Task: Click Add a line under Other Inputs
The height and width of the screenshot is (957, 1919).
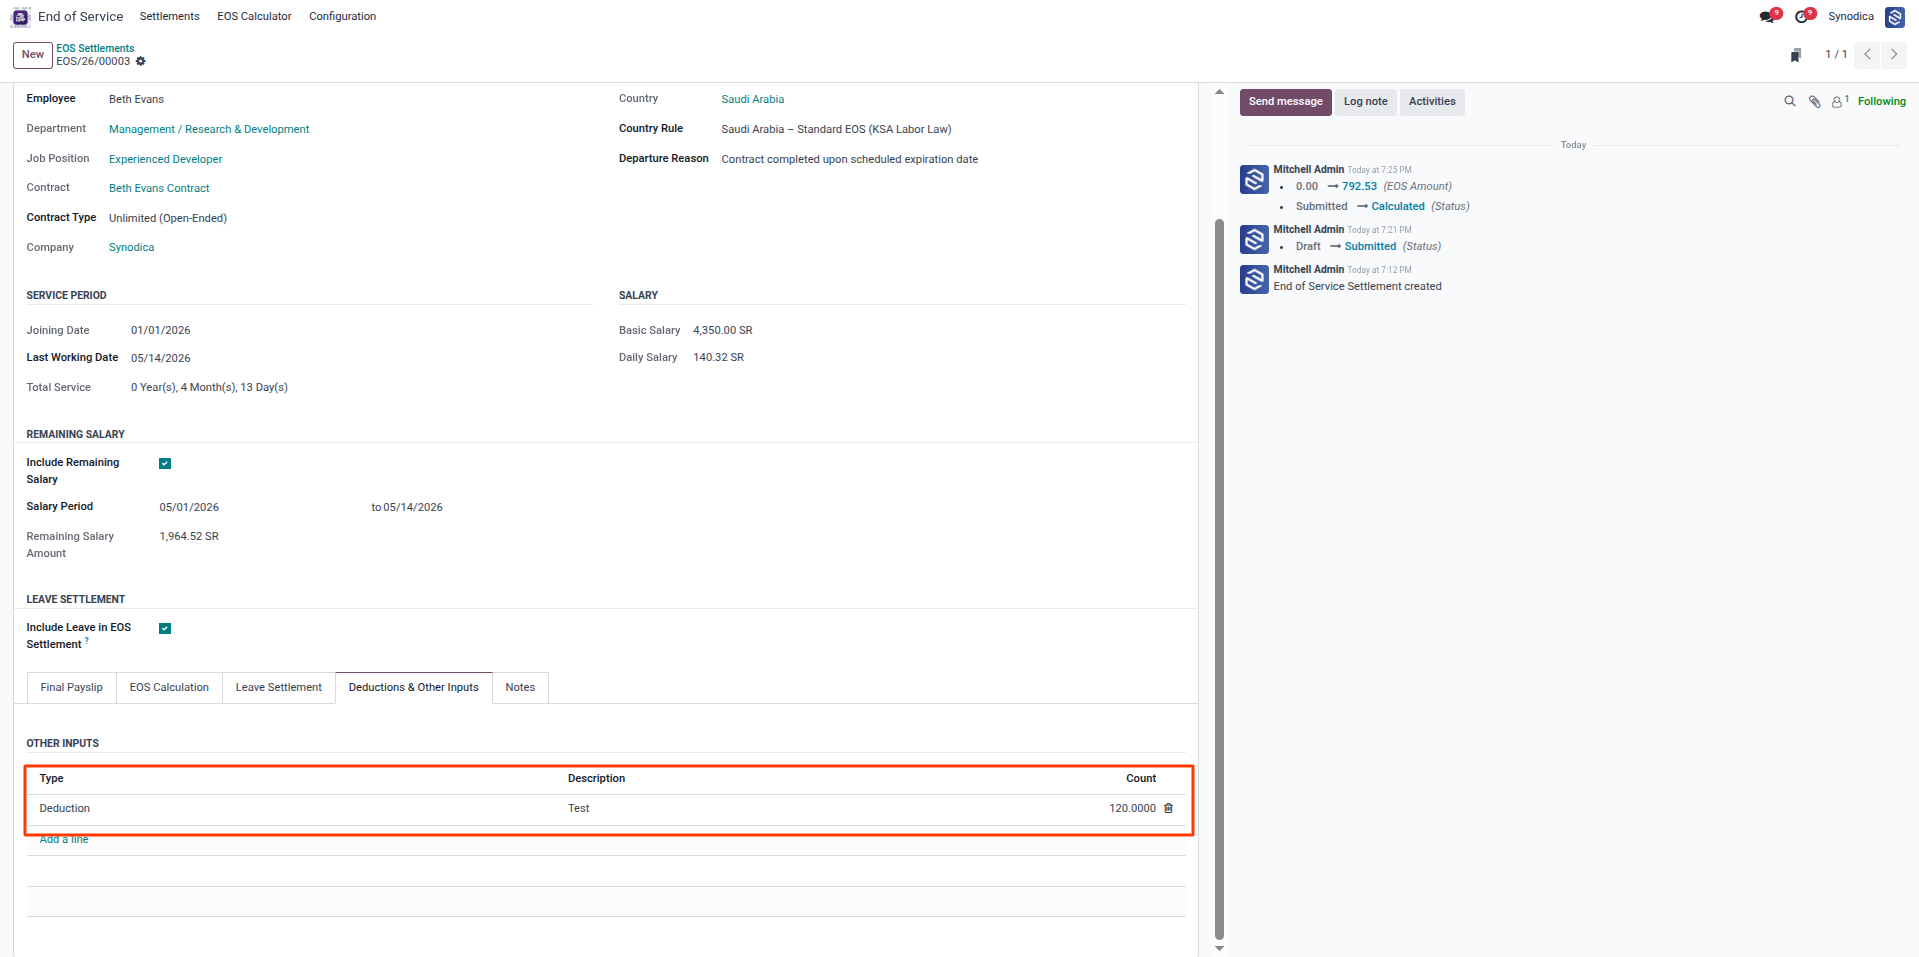Action: (x=64, y=840)
